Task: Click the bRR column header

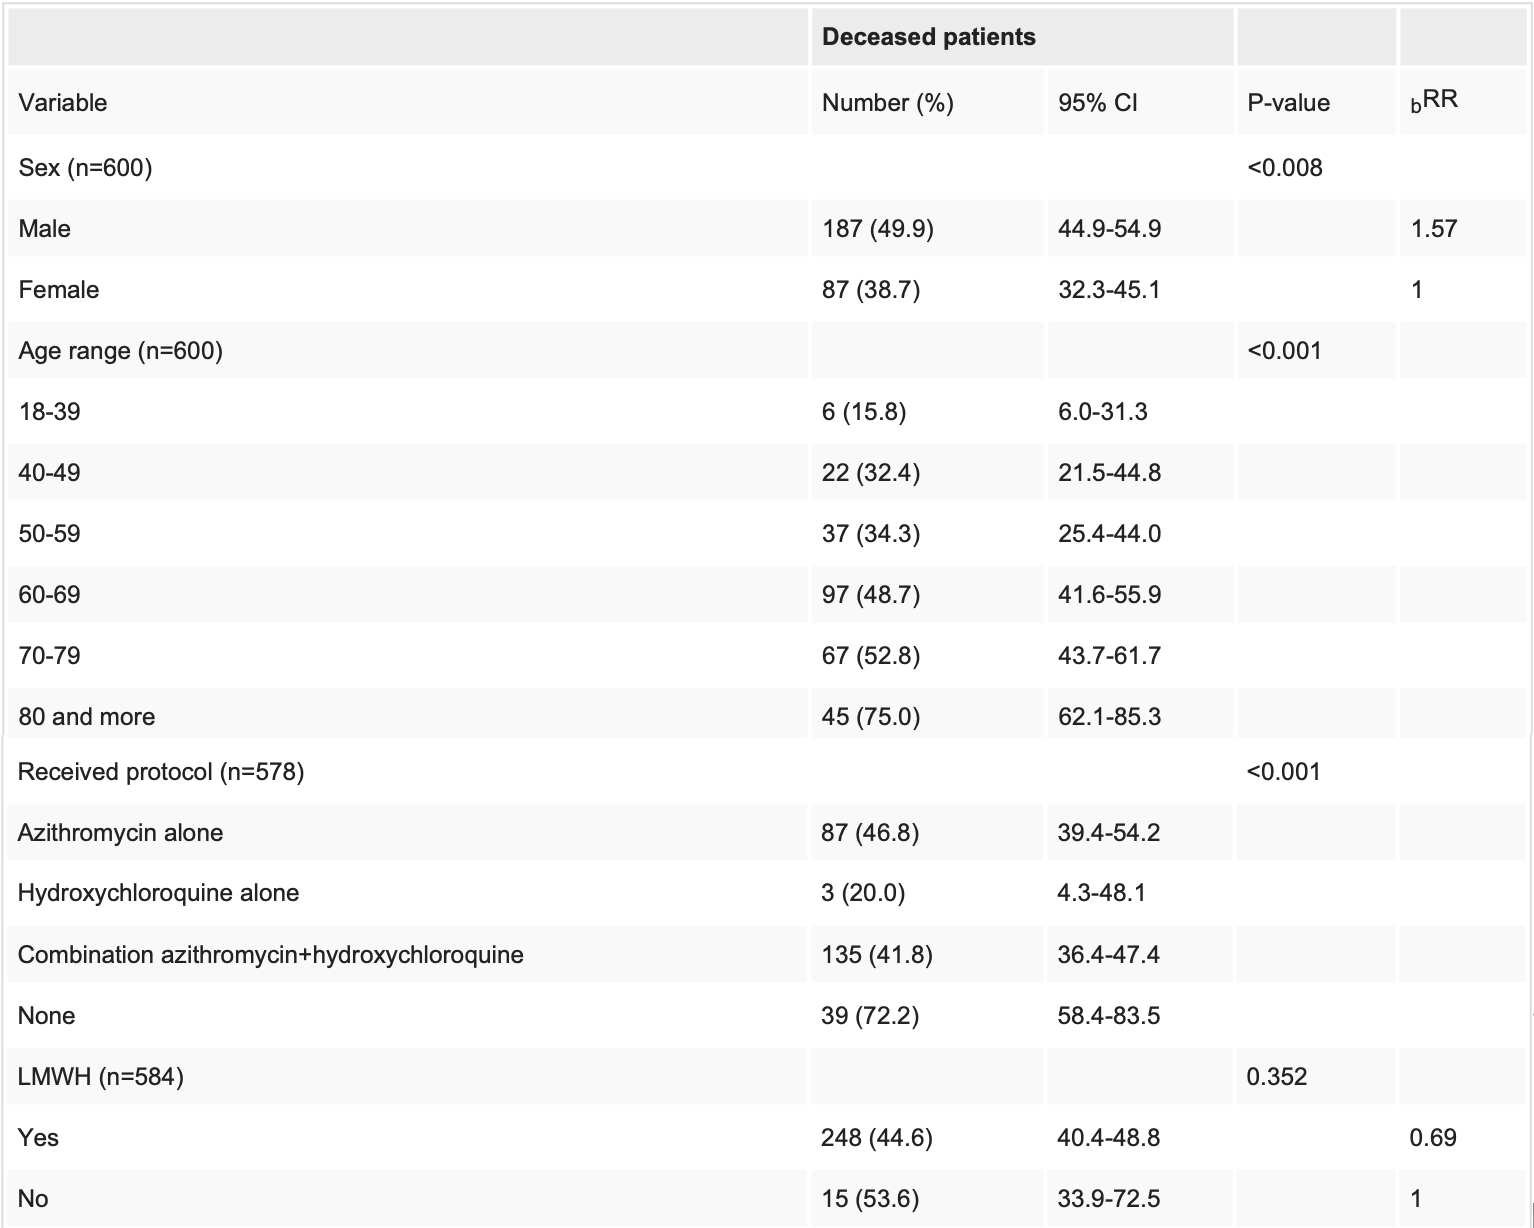Action: pos(1434,101)
